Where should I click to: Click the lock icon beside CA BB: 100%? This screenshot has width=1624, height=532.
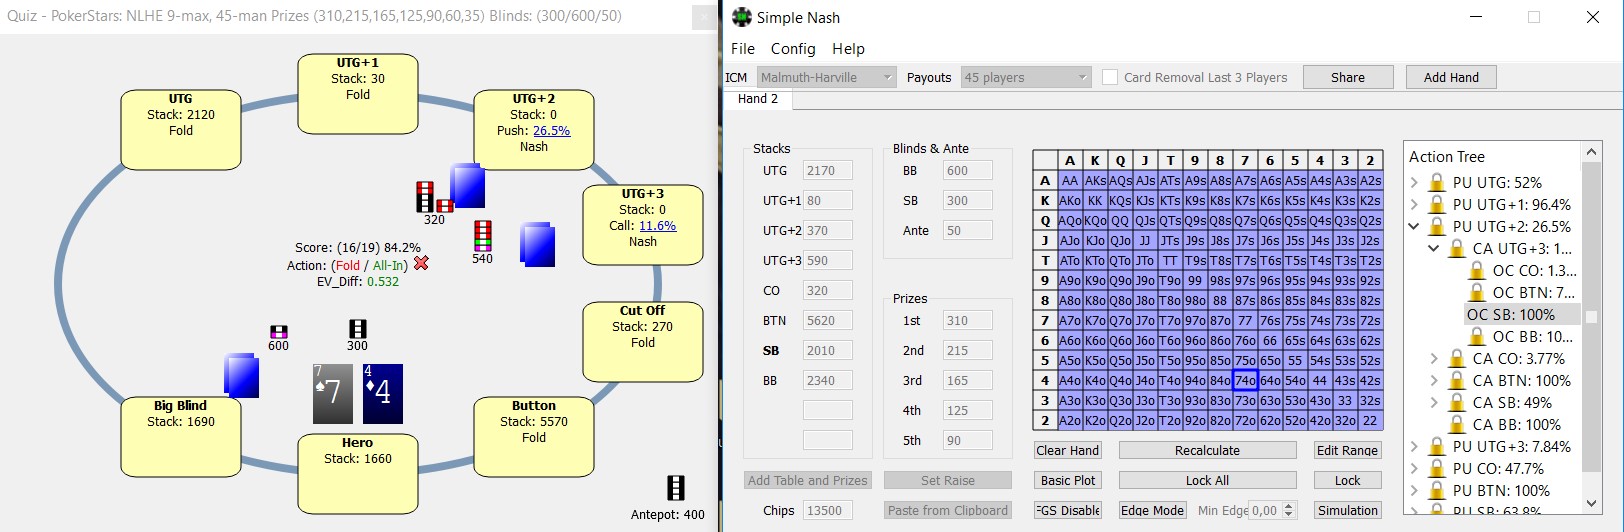click(x=1456, y=424)
